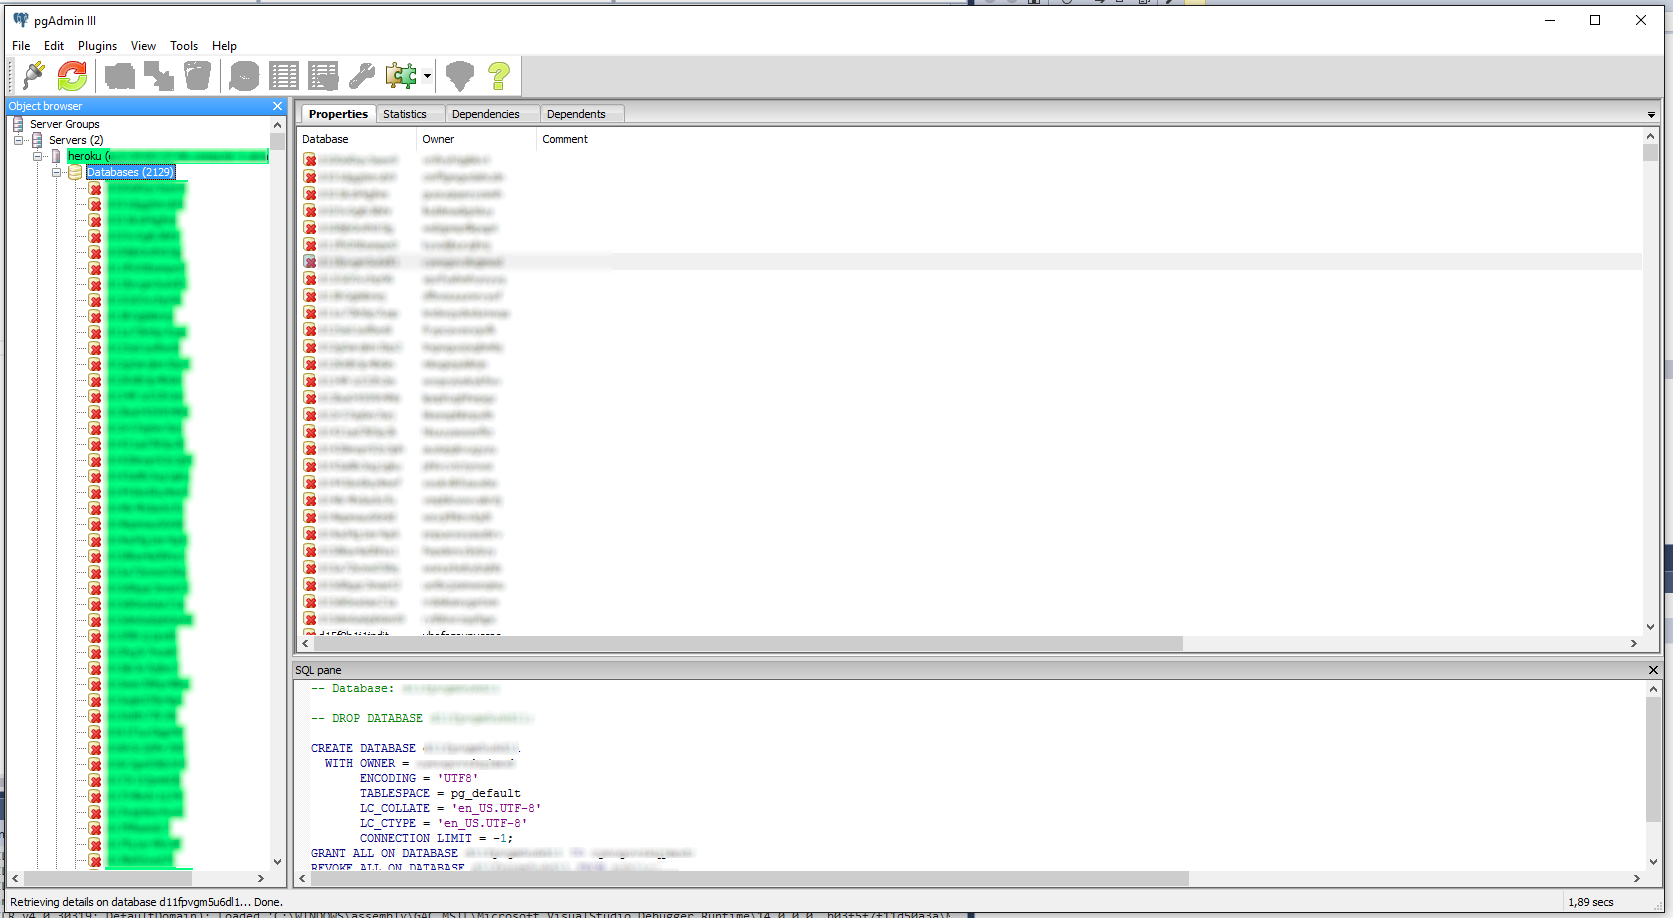This screenshot has width=1673, height=918.
Task: Click the add server connection plug icon
Action: pos(34,75)
